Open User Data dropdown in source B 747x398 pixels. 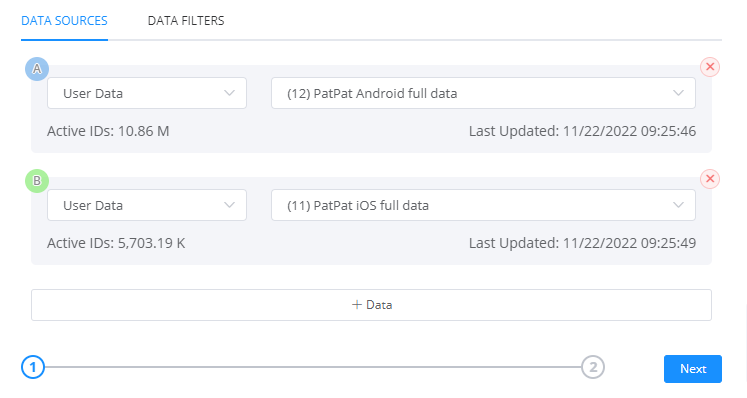(147, 205)
